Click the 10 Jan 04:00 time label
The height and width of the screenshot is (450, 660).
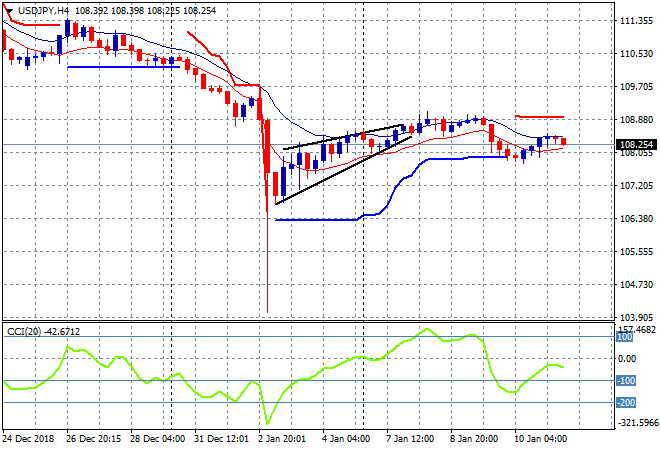tap(540, 439)
